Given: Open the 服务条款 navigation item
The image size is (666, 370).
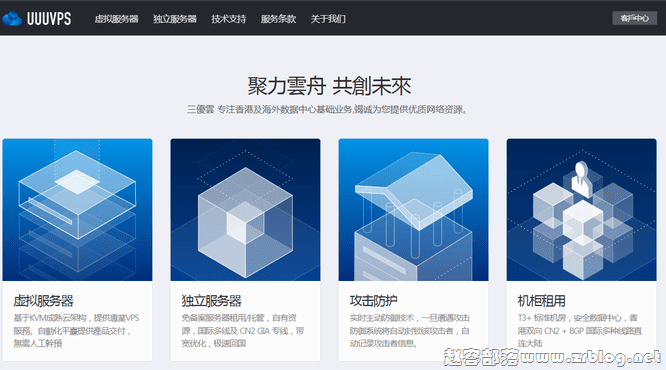Looking at the screenshot, I should pyautogui.click(x=278, y=19).
